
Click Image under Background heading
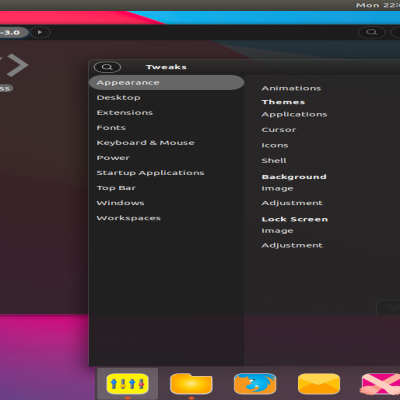pyautogui.click(x=277, y=189)
